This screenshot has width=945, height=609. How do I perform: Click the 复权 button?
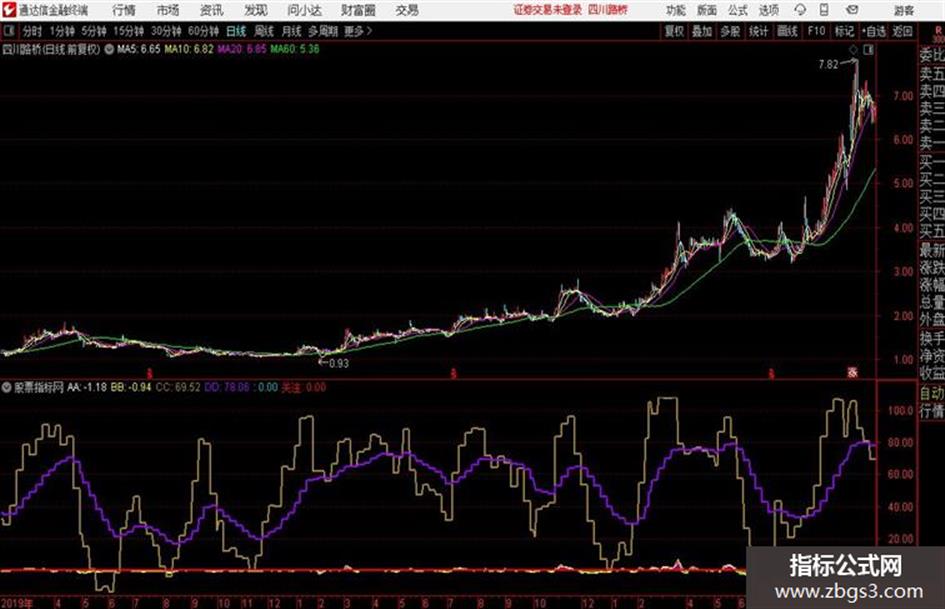(x=674, y=31)
